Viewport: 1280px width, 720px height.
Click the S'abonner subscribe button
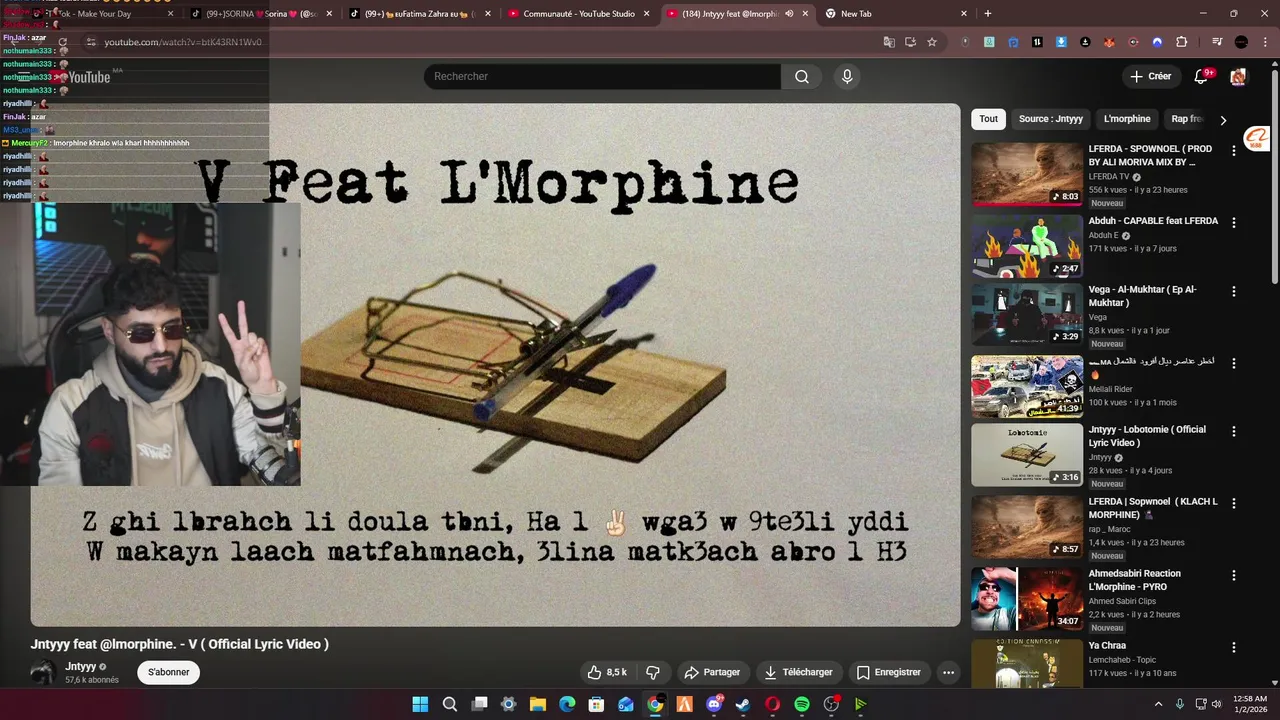coord(168,672)
